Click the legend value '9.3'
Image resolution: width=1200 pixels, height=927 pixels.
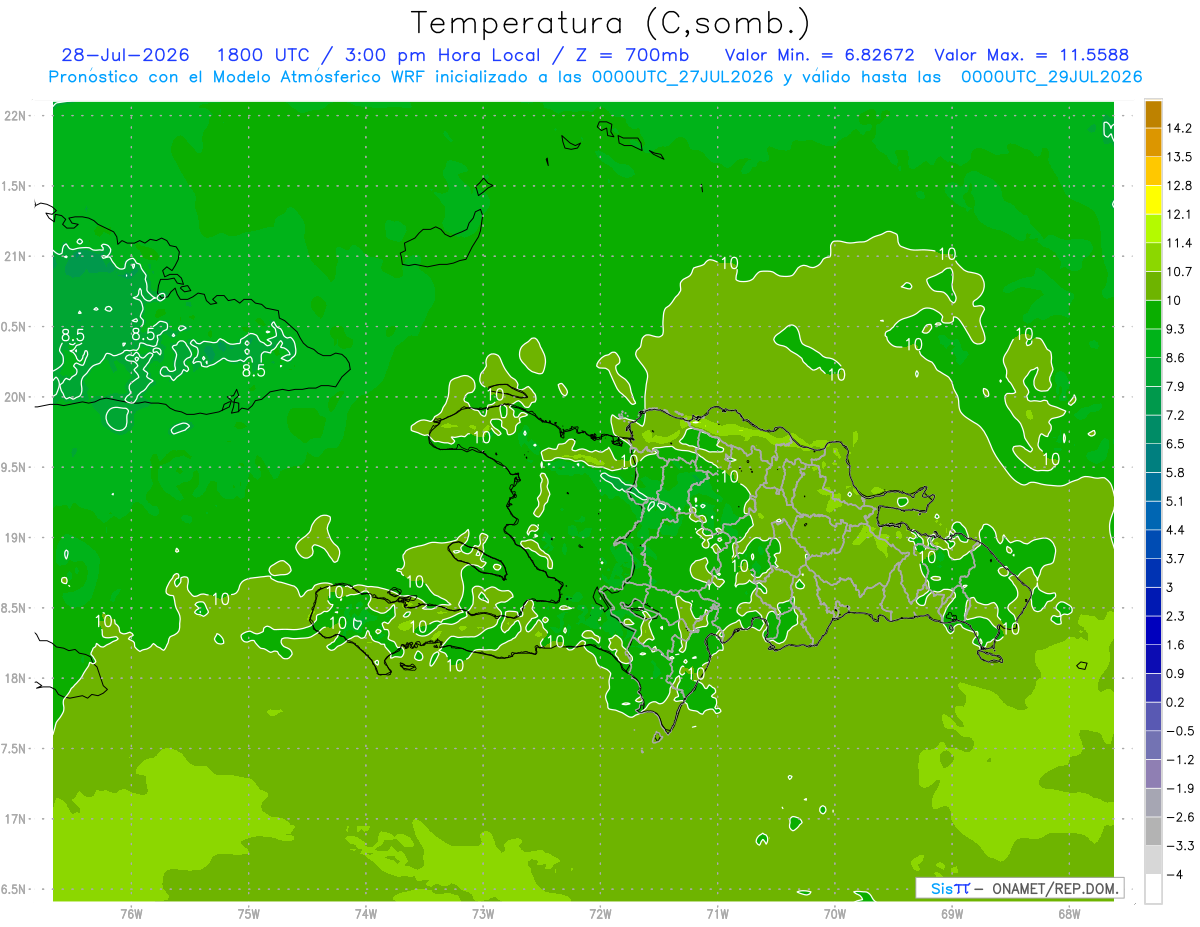1176,329
